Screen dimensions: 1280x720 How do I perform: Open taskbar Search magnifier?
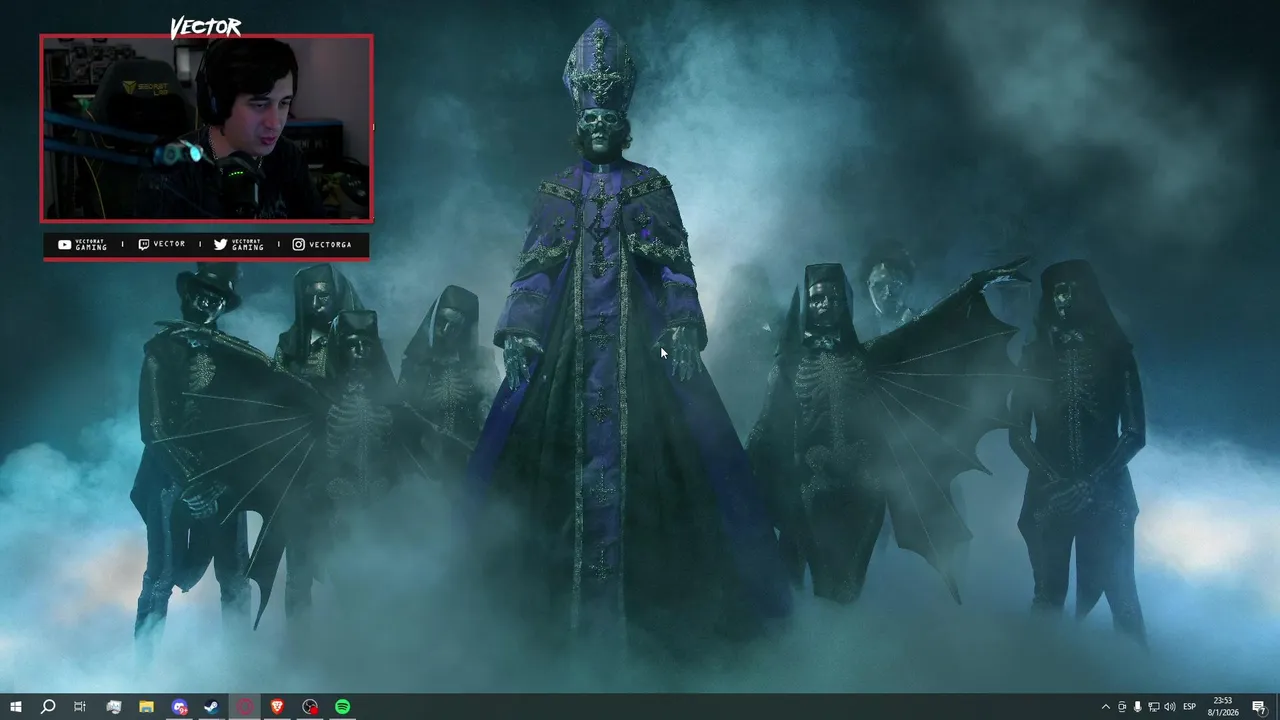coord(47,707)
